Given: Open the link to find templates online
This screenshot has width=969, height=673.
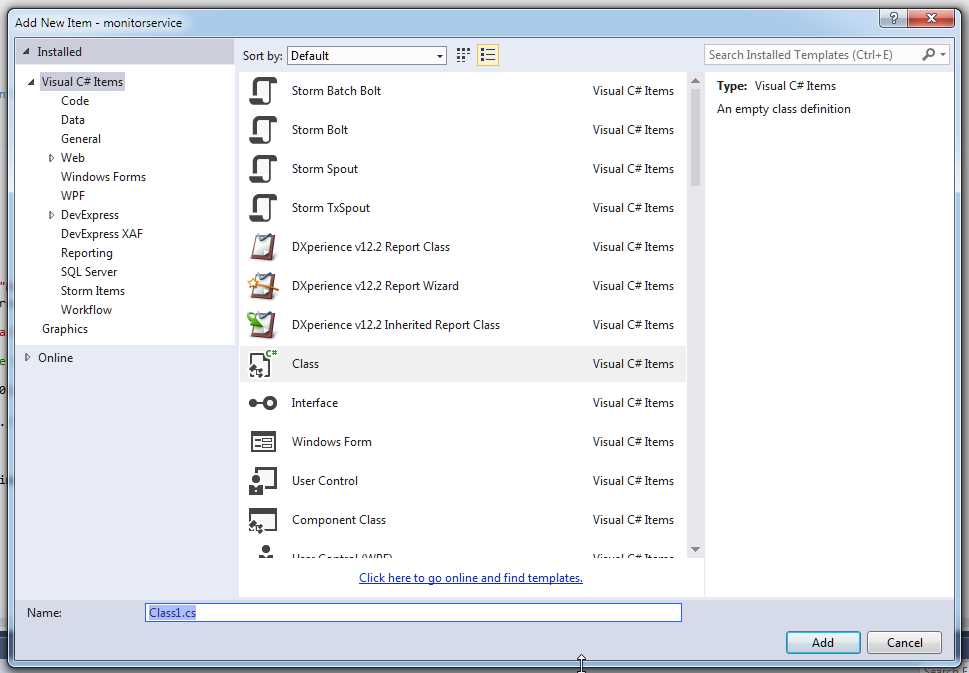Looking at the screenshot, I should coord(470,577).
